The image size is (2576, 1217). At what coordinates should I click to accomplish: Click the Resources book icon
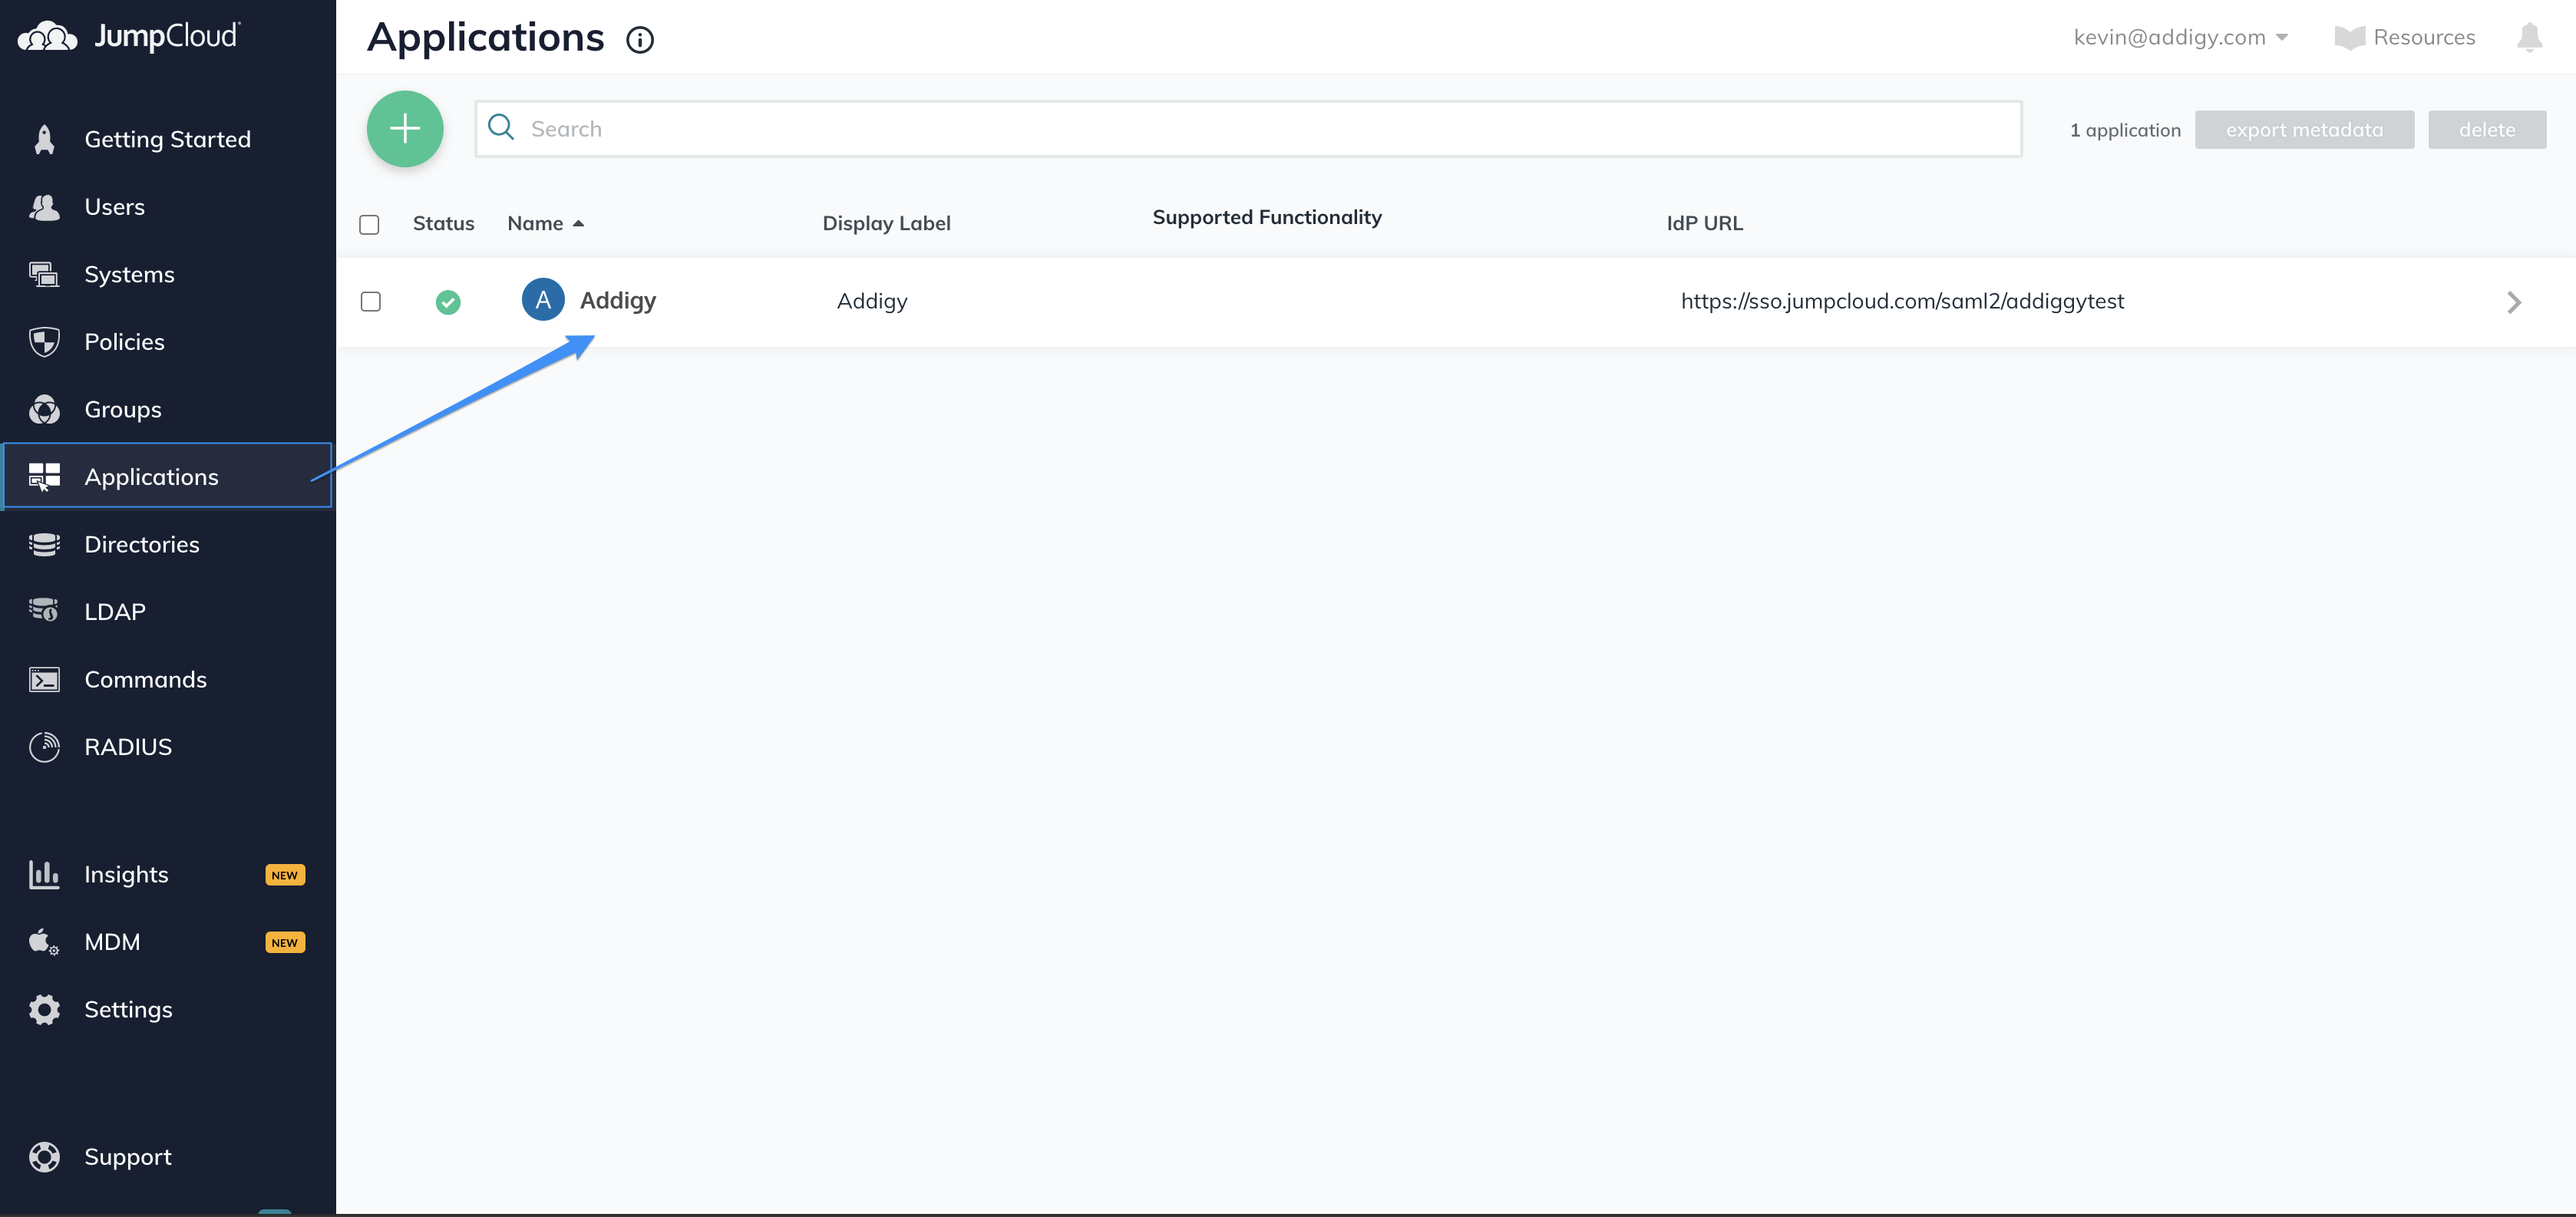pos(2352,37)
